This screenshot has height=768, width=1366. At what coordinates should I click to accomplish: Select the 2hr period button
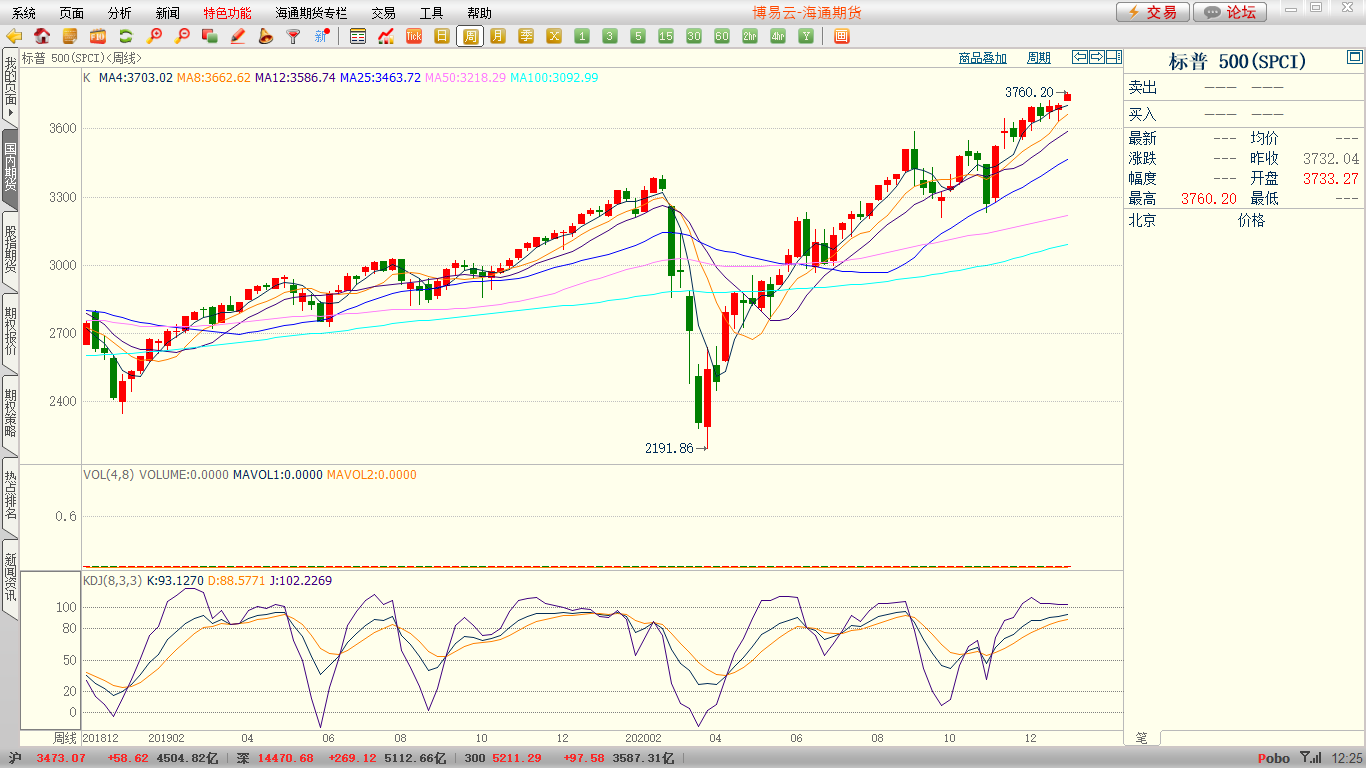(x=750, y=36)
